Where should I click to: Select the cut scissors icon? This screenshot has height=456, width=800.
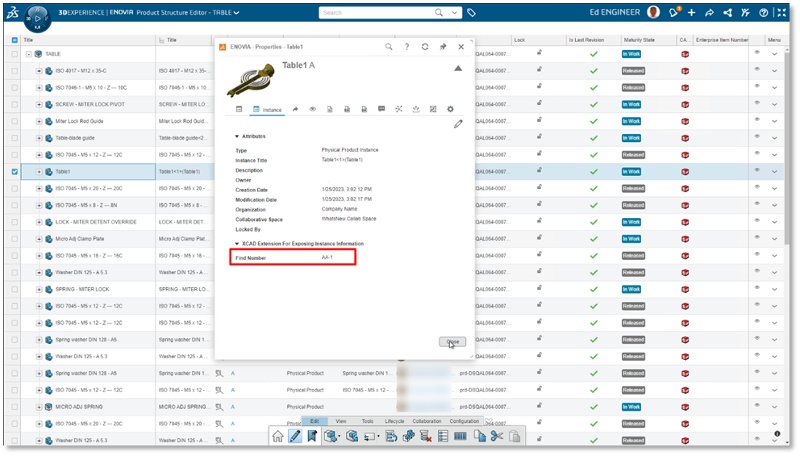click(497, 436)
